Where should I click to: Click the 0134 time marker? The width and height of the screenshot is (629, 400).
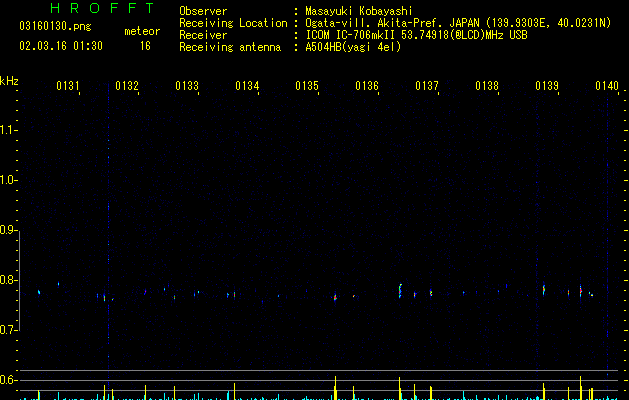click(247, 86)
